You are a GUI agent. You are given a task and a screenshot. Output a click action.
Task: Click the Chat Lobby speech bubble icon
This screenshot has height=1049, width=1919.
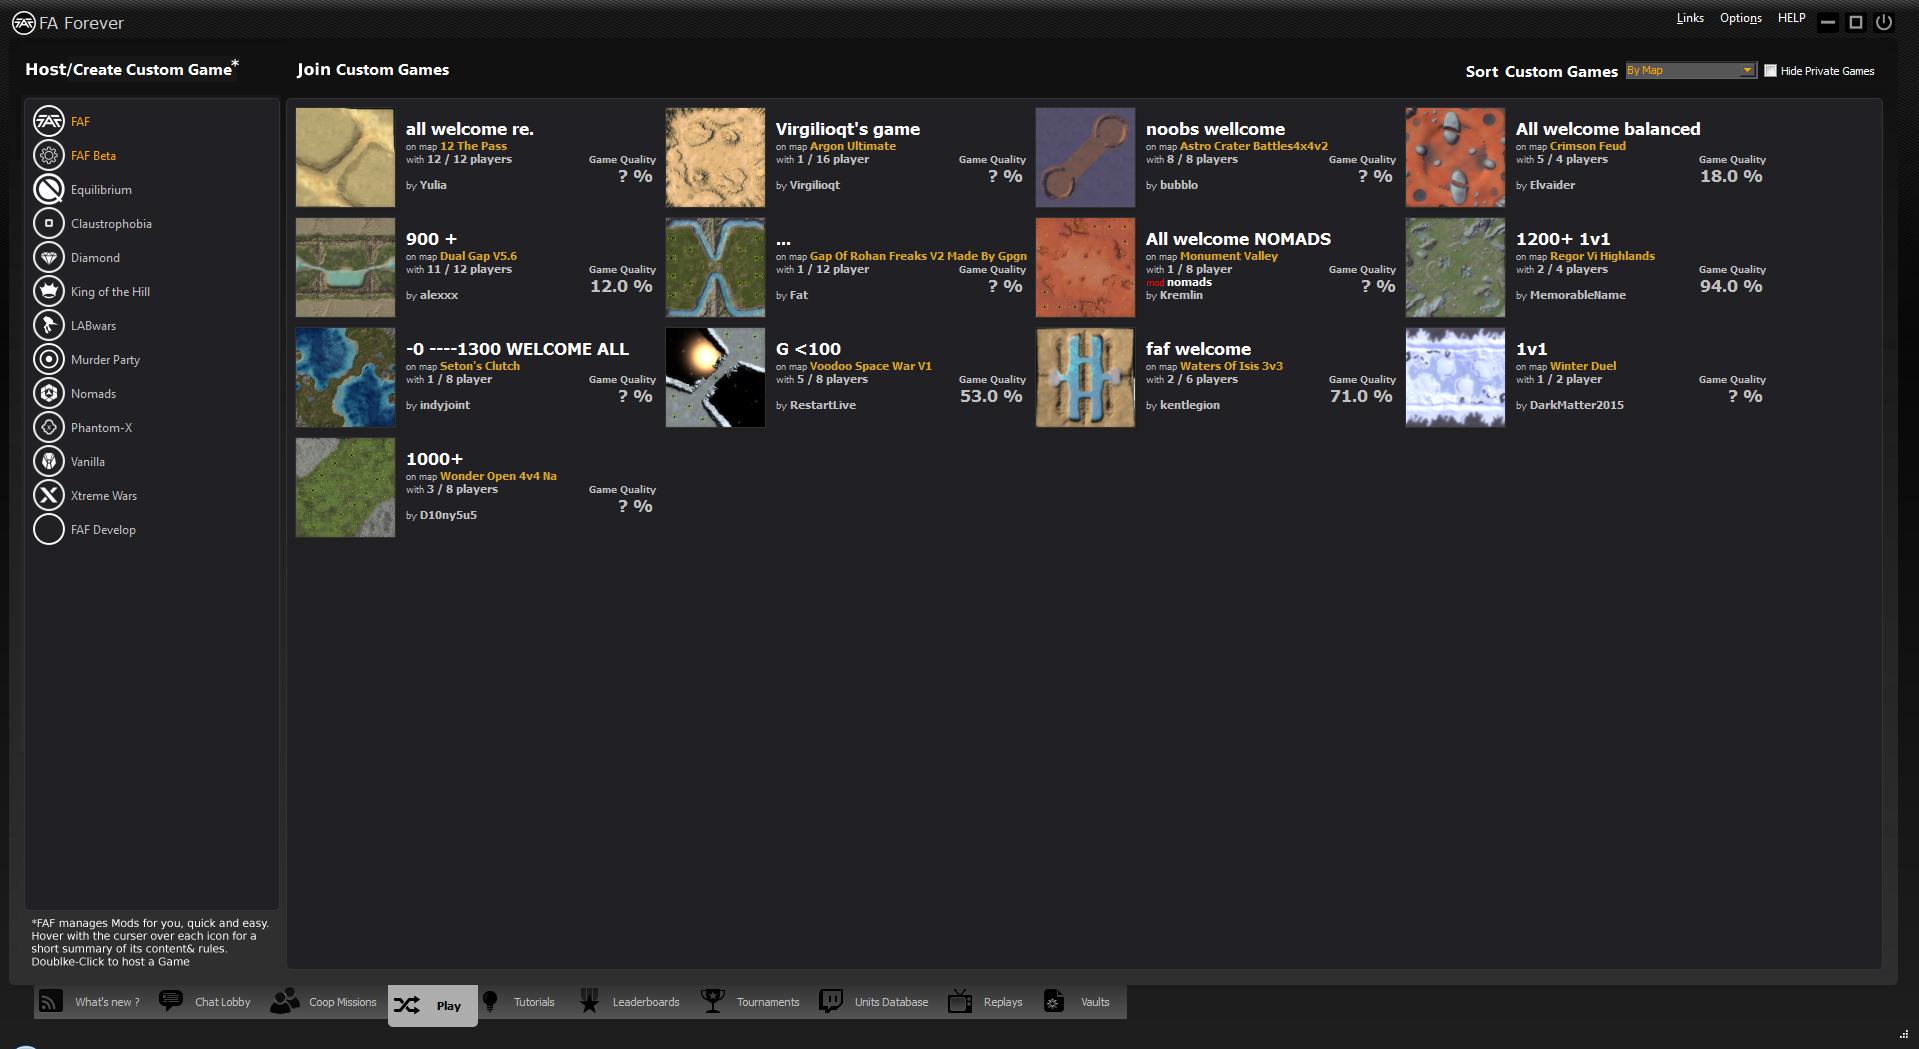pyautogui.click(x=171, y=1001)
